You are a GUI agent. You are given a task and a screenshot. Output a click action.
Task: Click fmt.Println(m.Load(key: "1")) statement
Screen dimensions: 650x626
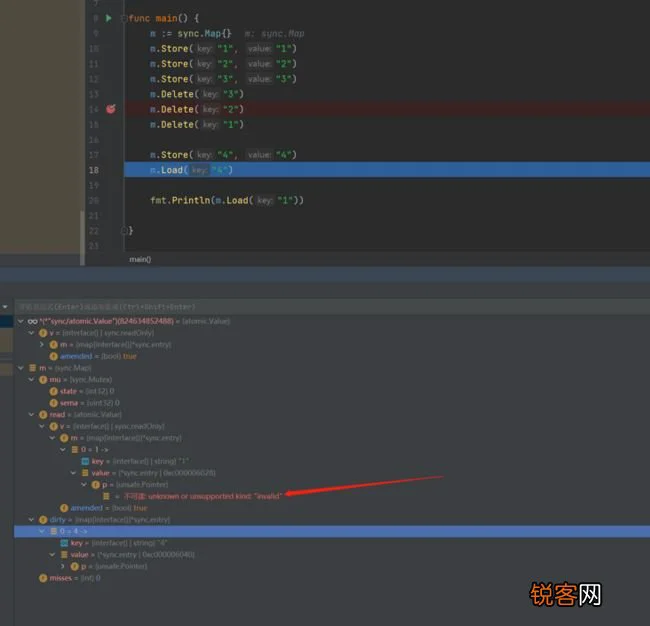click(x=227, y=200)
